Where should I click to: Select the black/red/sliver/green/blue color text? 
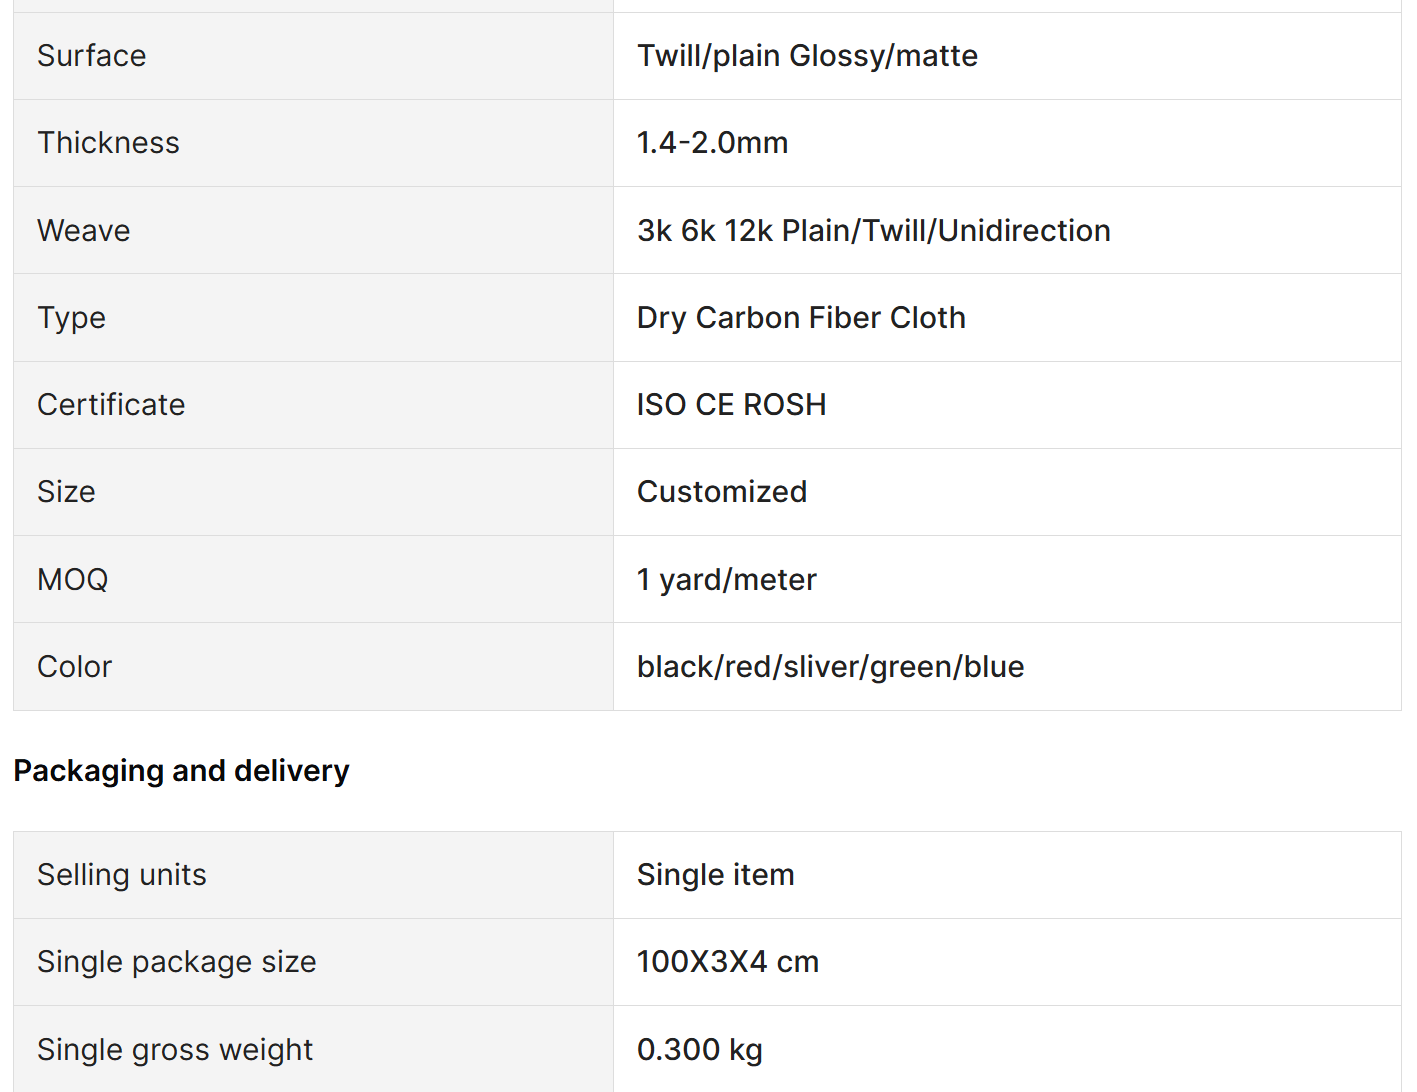coord(831,667)
